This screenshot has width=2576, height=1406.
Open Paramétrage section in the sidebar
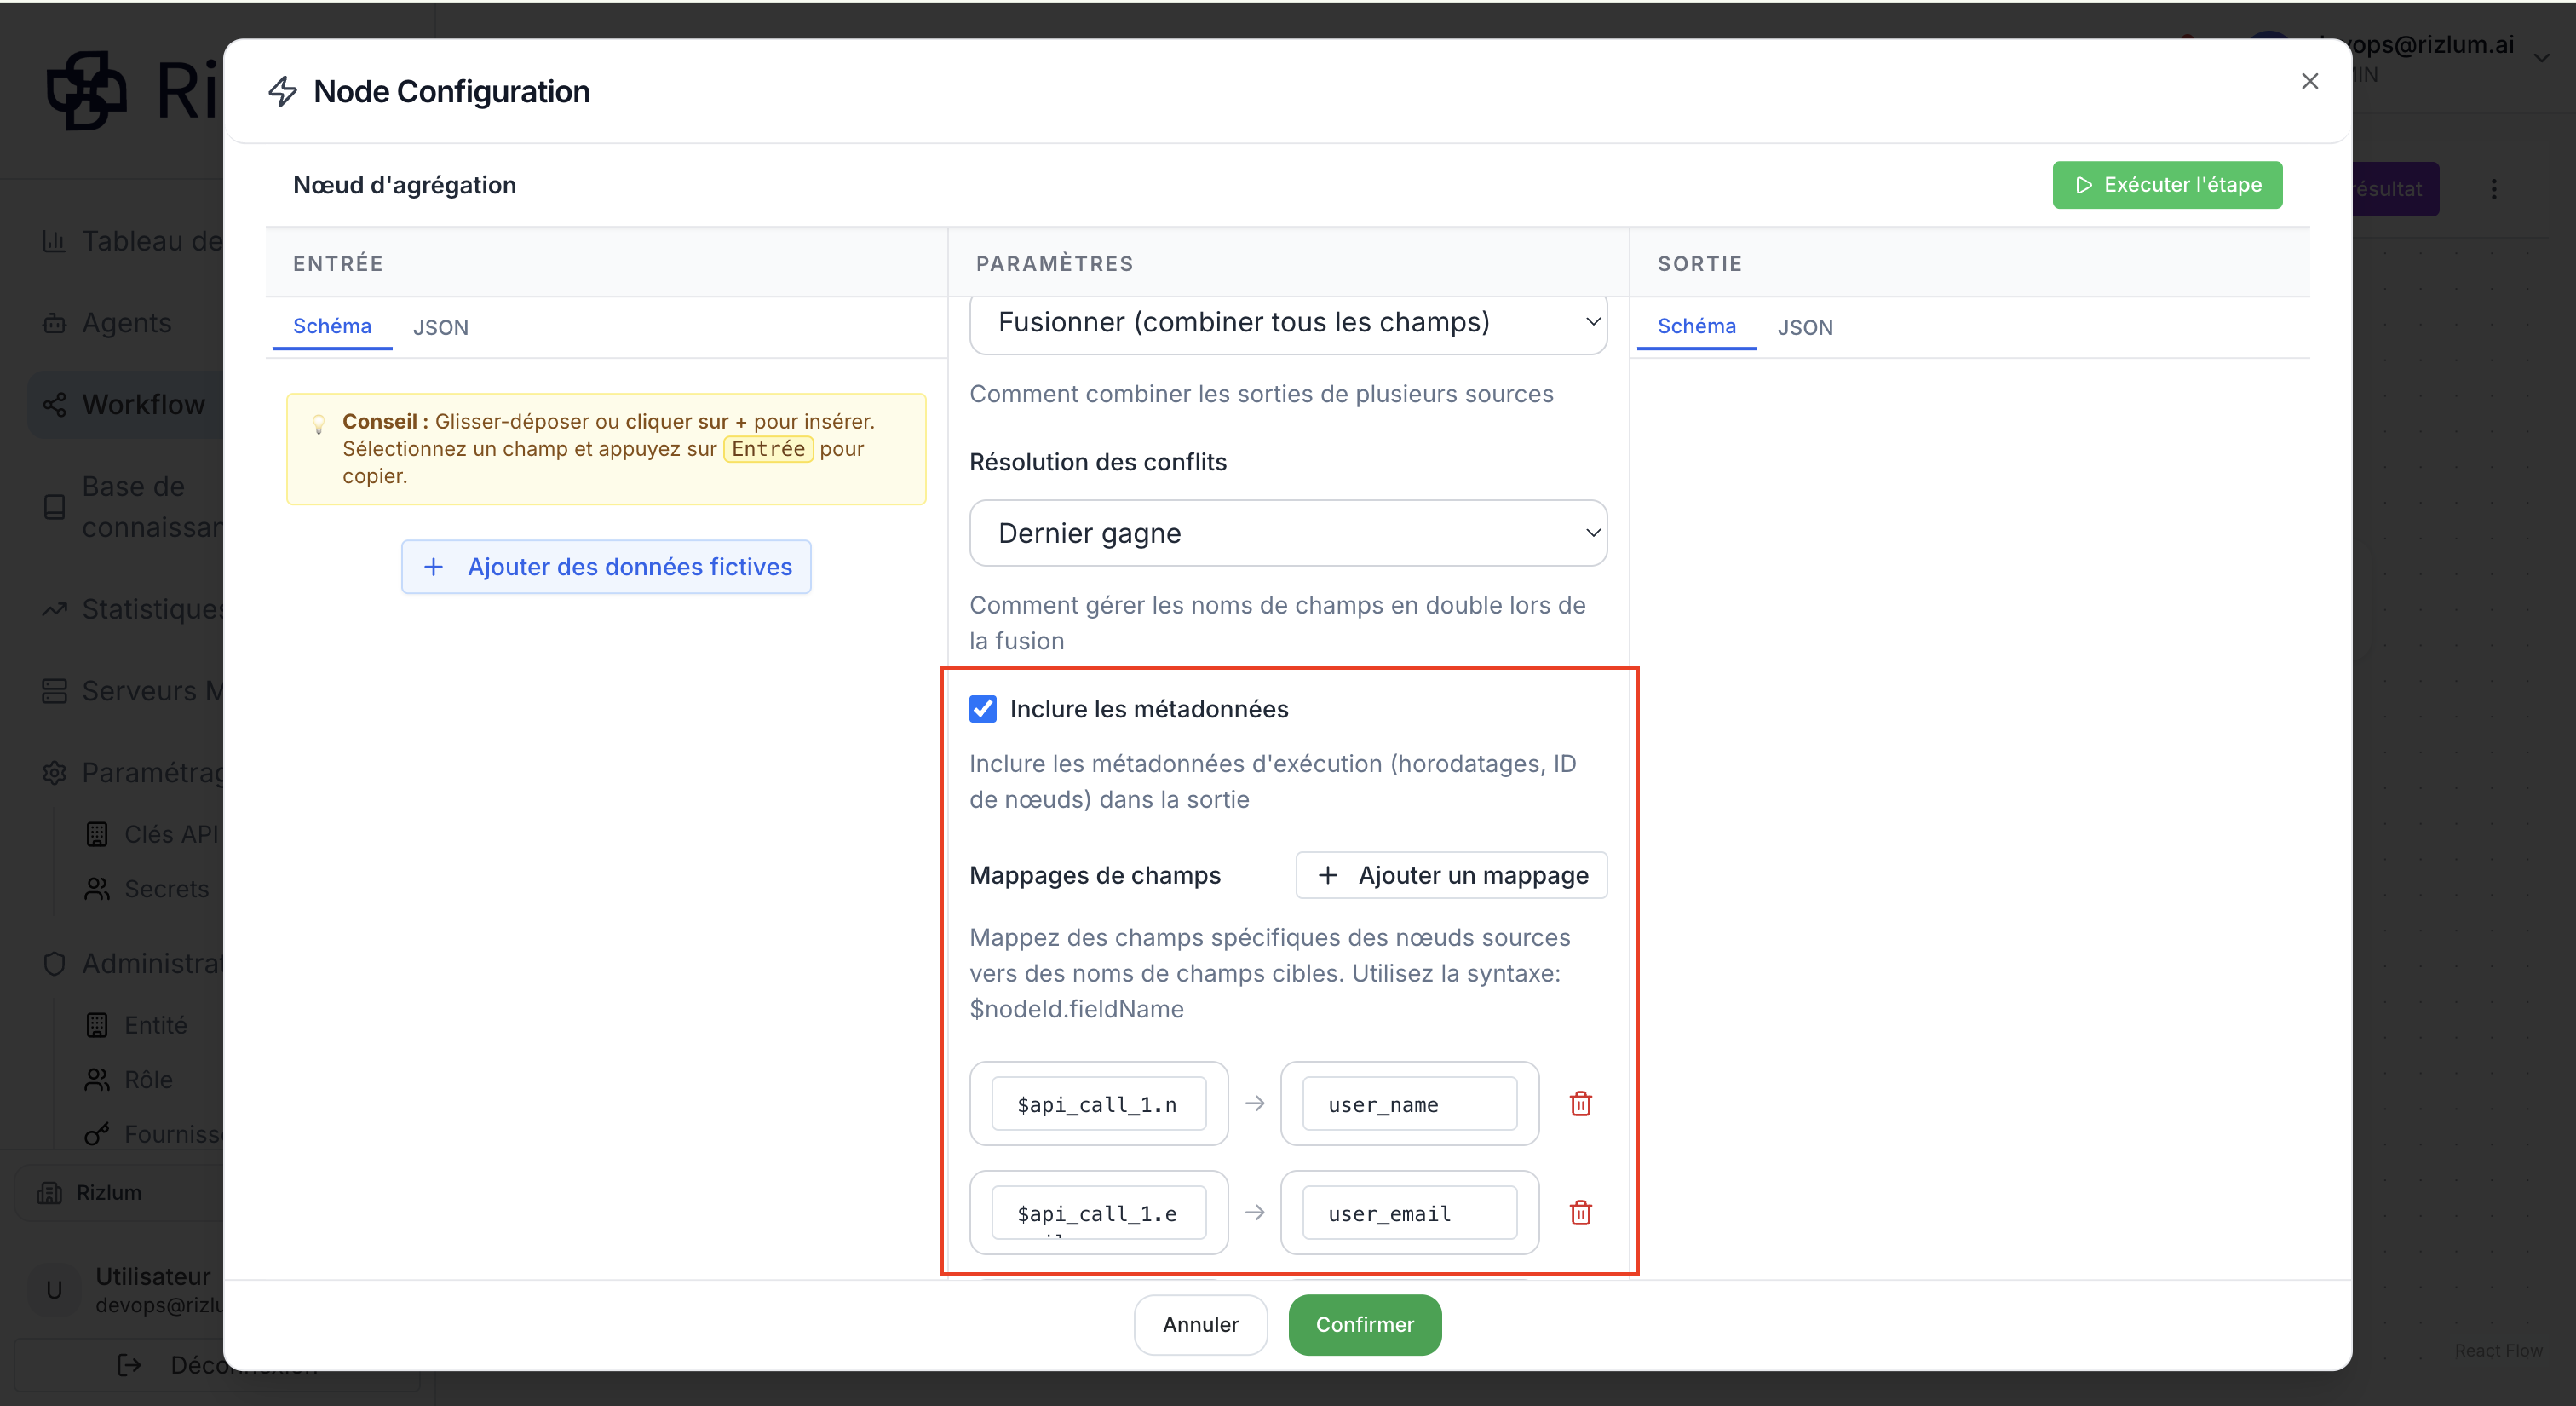pyautogui.click(x=130, y=773)
